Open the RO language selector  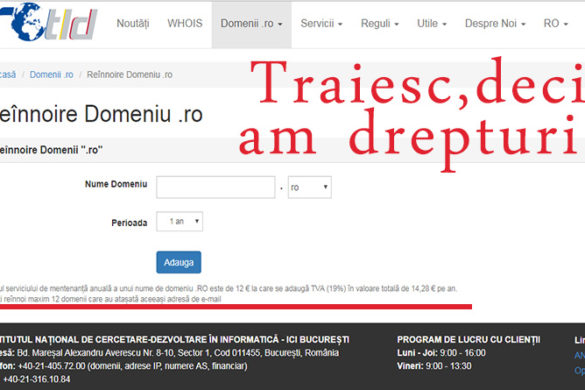point(556,24)
